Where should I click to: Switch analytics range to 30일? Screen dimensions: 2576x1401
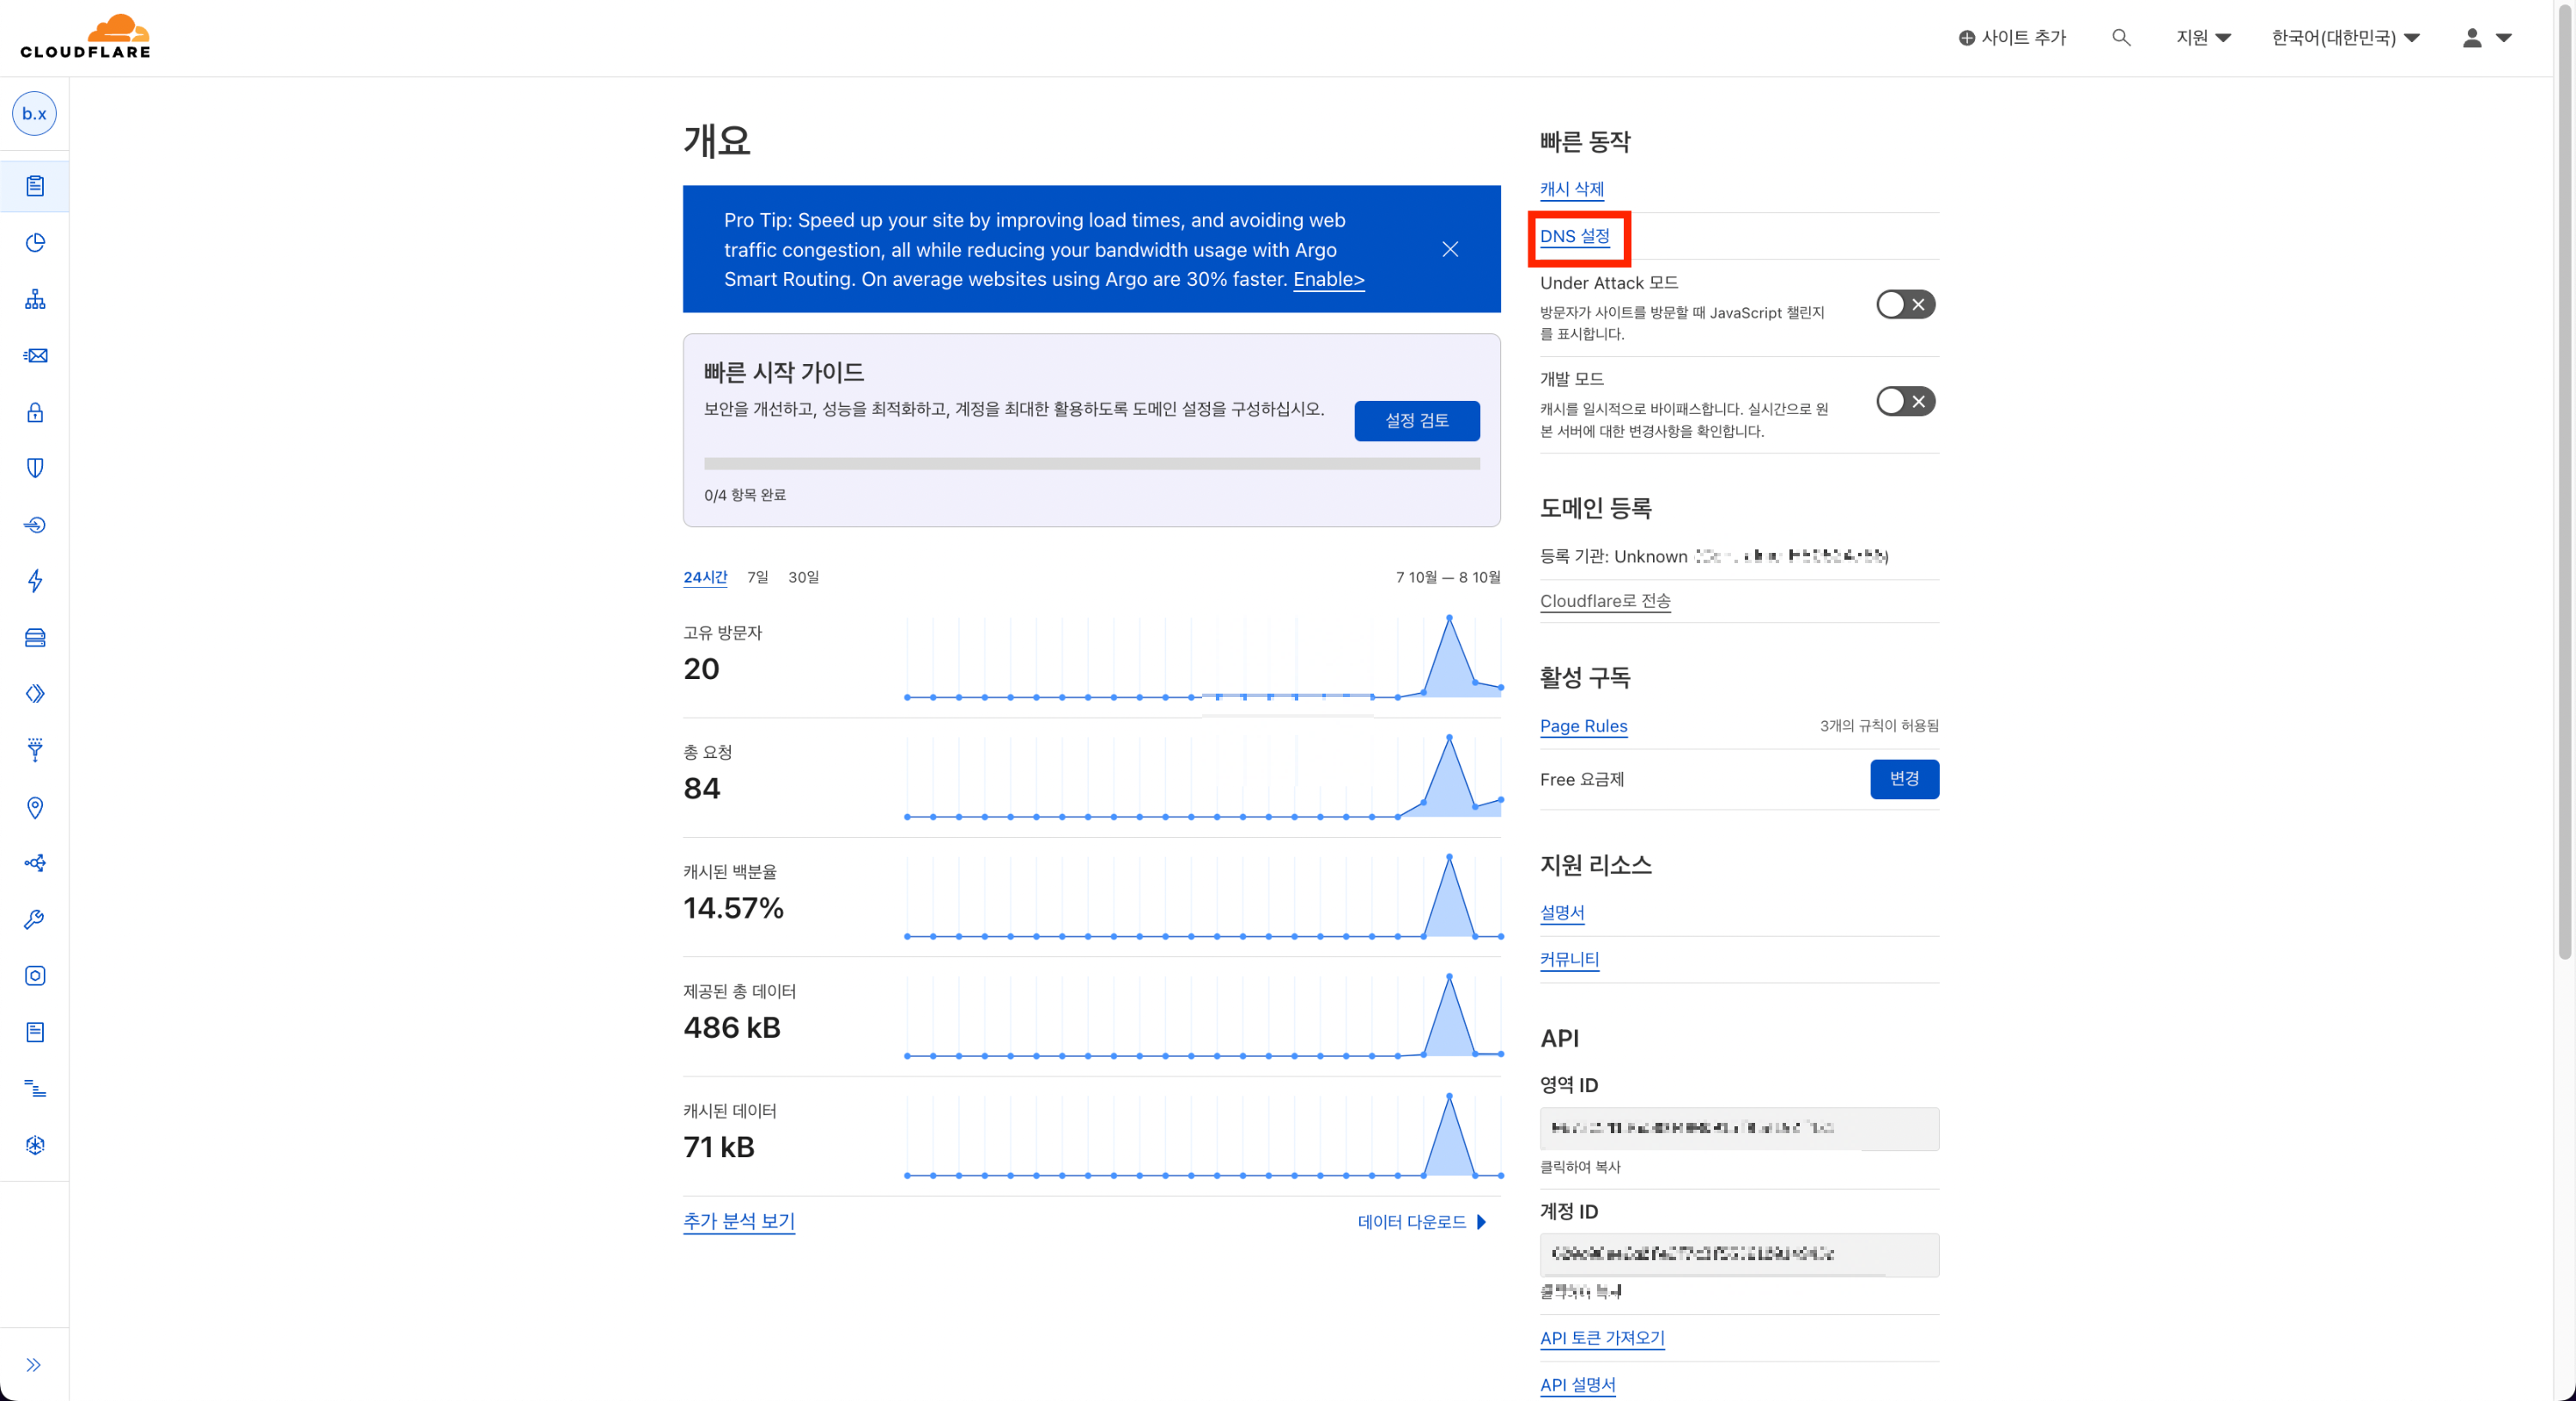tap(803, 577)
